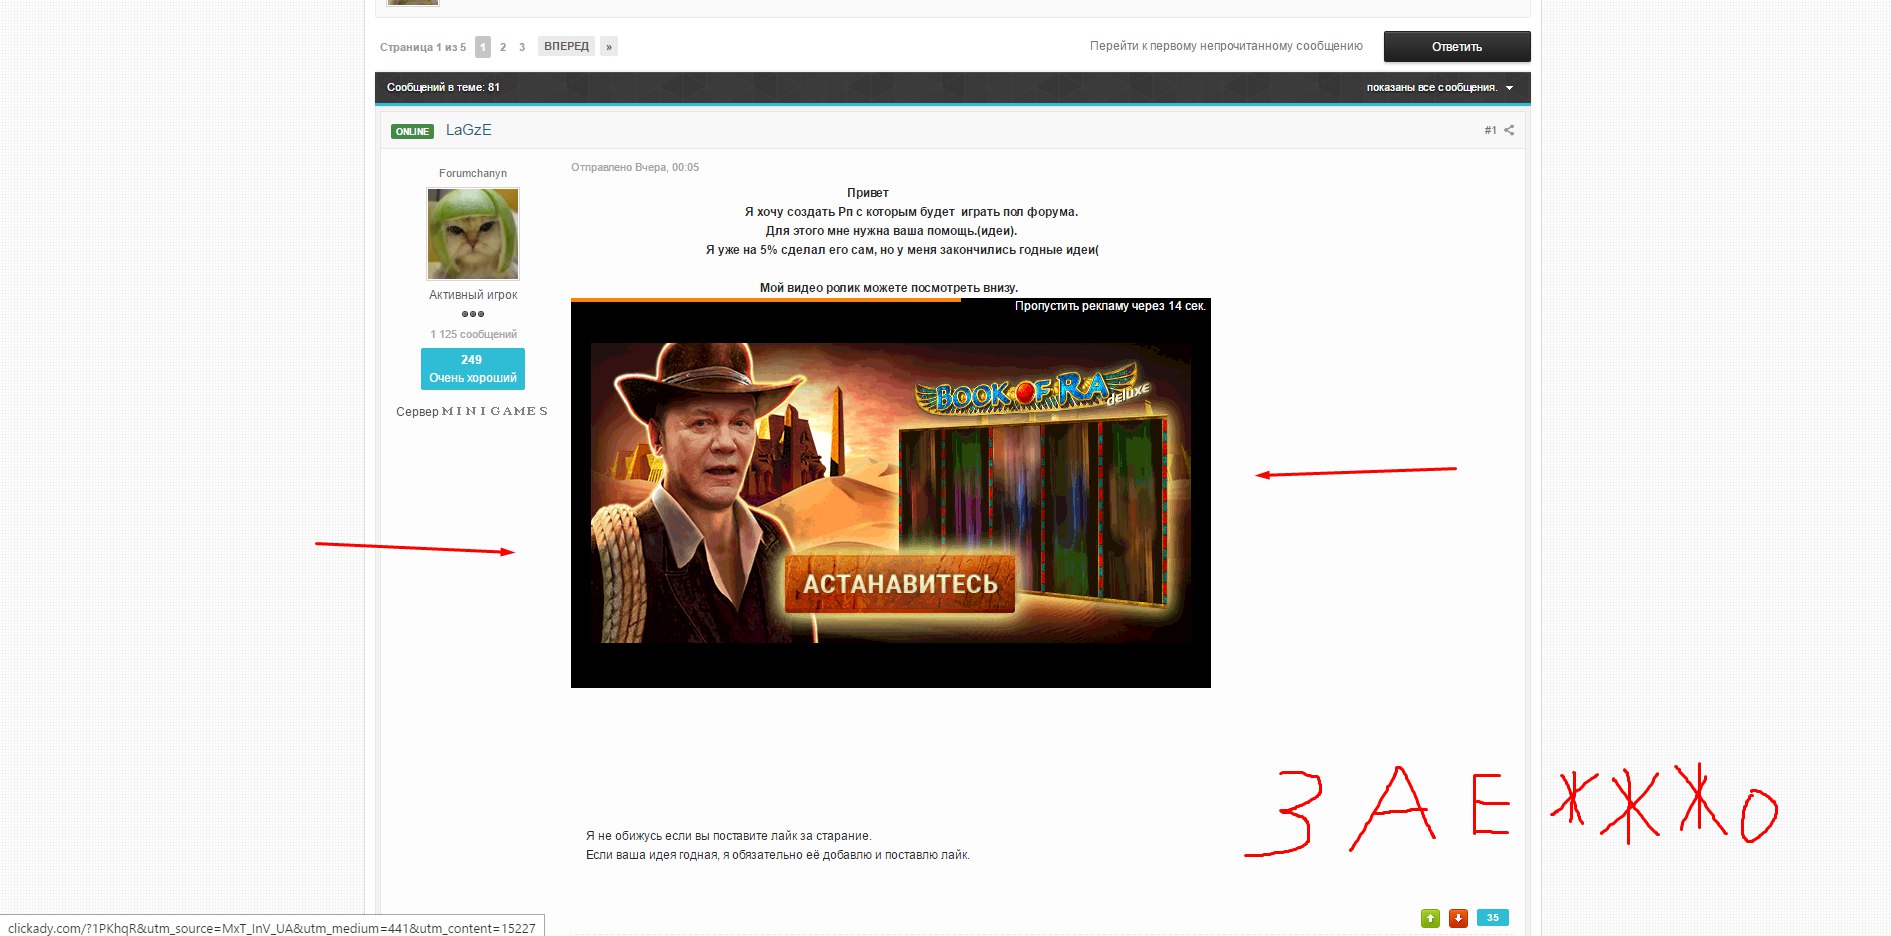Upvote the post with green arrow
The height and width of the screenshot is (936, 1891).
pyautogui.click(x=1430, y=918)
